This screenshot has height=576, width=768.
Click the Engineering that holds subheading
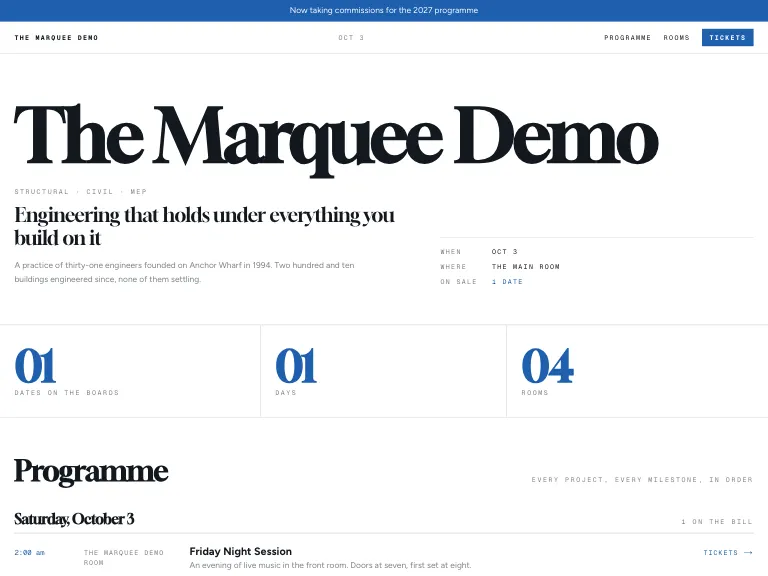tap(204, 226)
